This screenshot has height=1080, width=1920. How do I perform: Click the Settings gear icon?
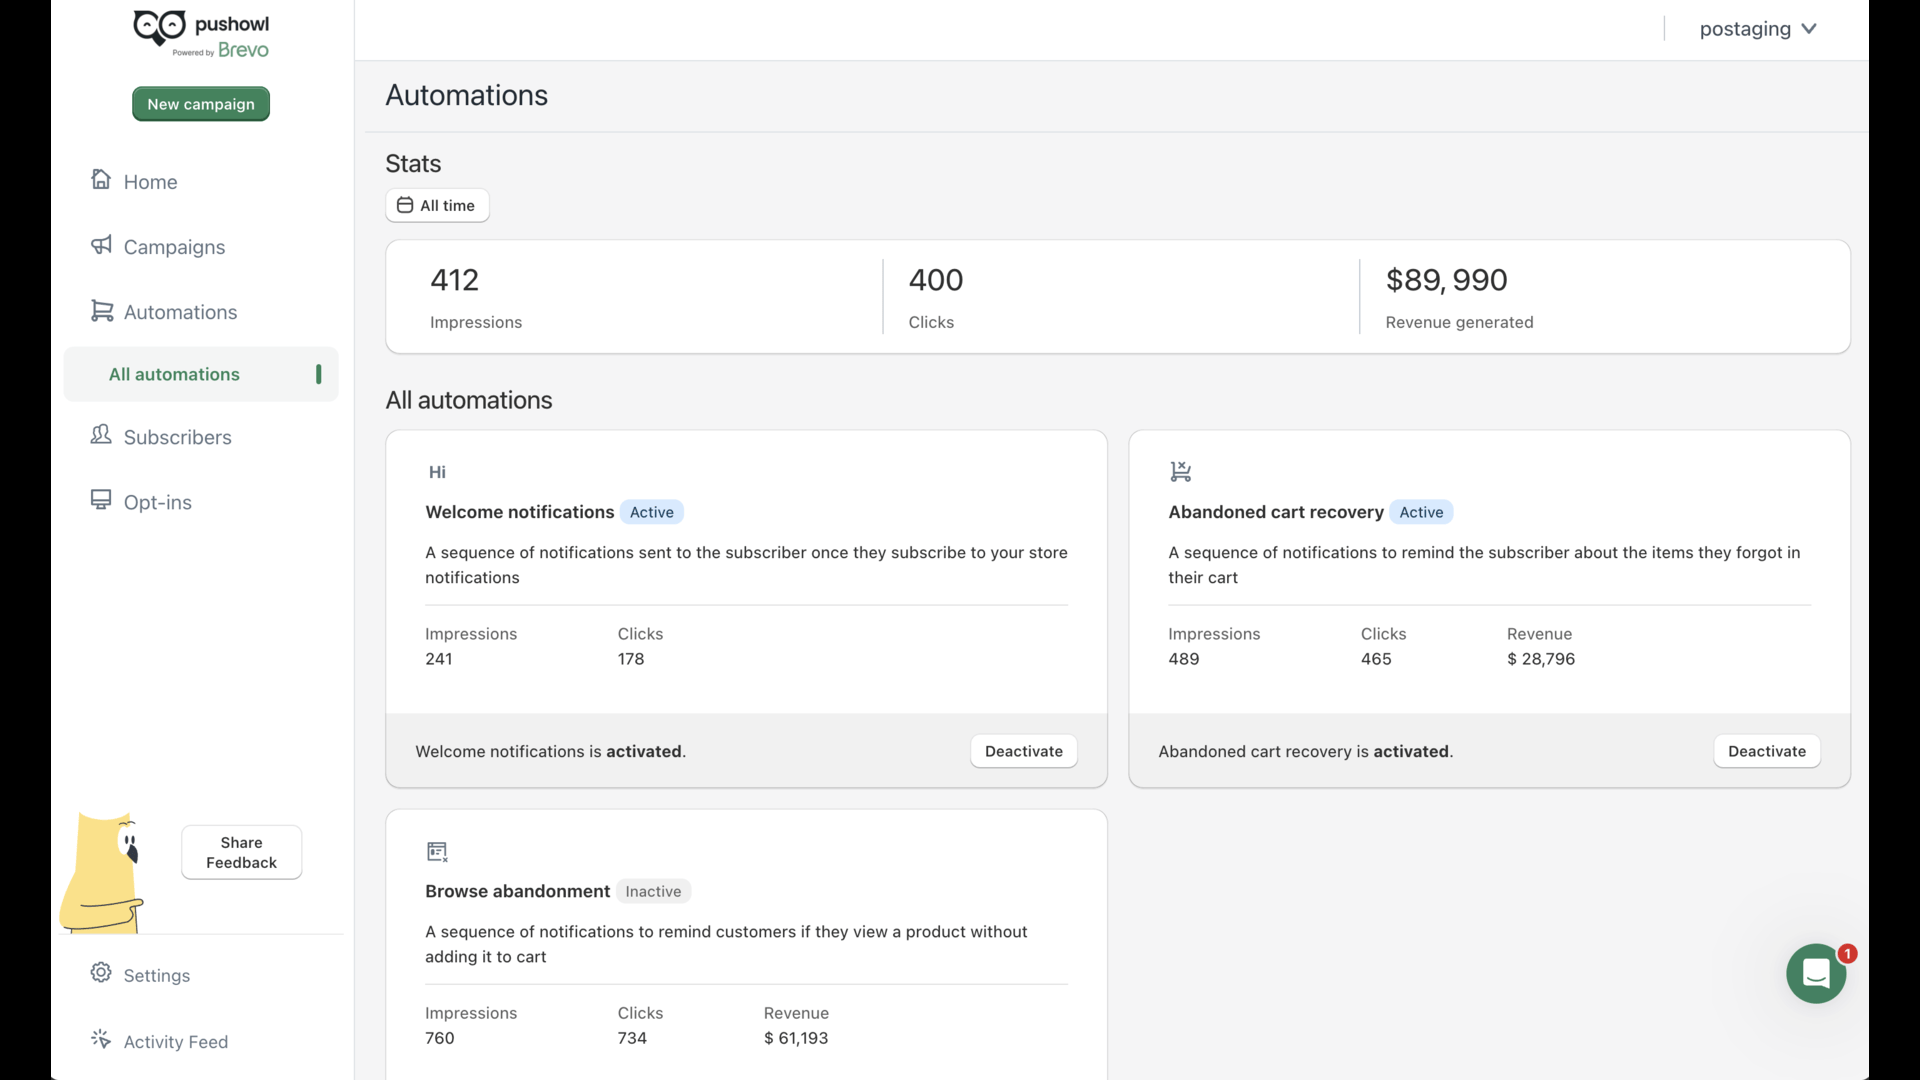(101, 973)
